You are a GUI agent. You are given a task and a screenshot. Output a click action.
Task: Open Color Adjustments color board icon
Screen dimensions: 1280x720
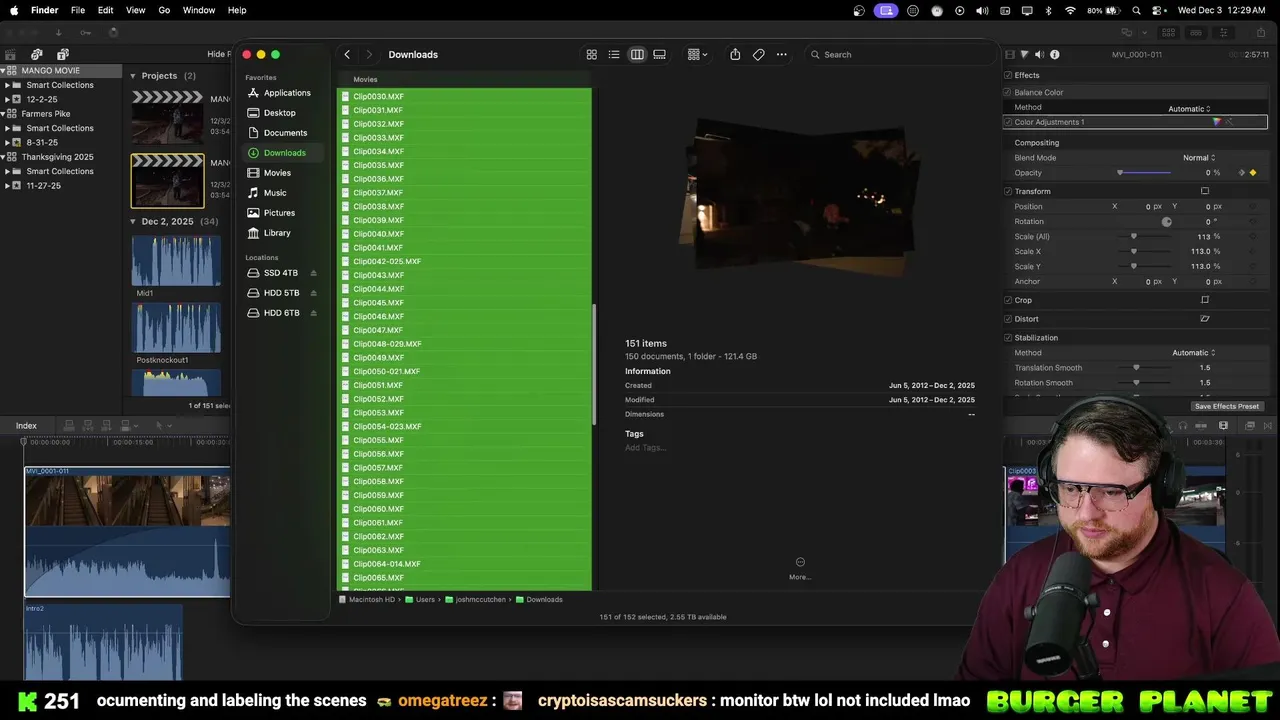[1217, 122]
